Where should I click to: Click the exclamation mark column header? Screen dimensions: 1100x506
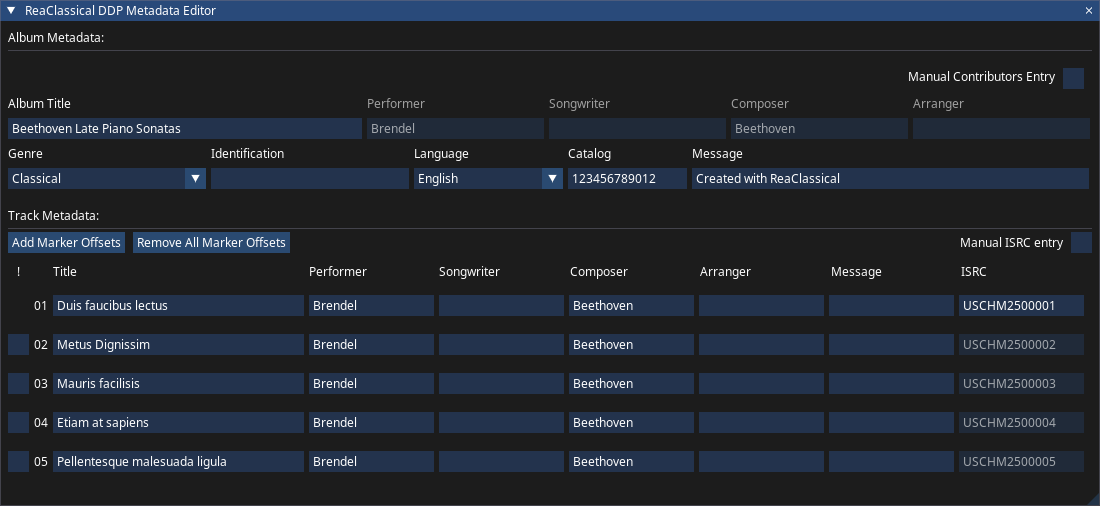pos(18,272)
